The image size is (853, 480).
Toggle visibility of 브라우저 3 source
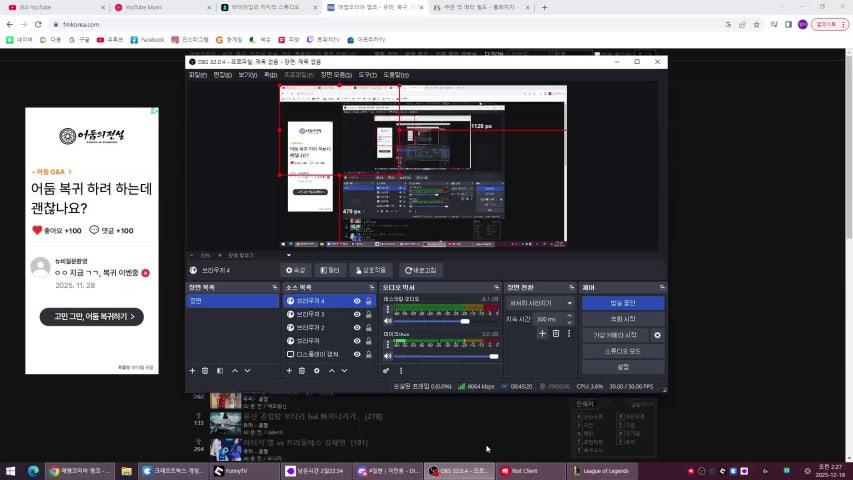point(357,314)
